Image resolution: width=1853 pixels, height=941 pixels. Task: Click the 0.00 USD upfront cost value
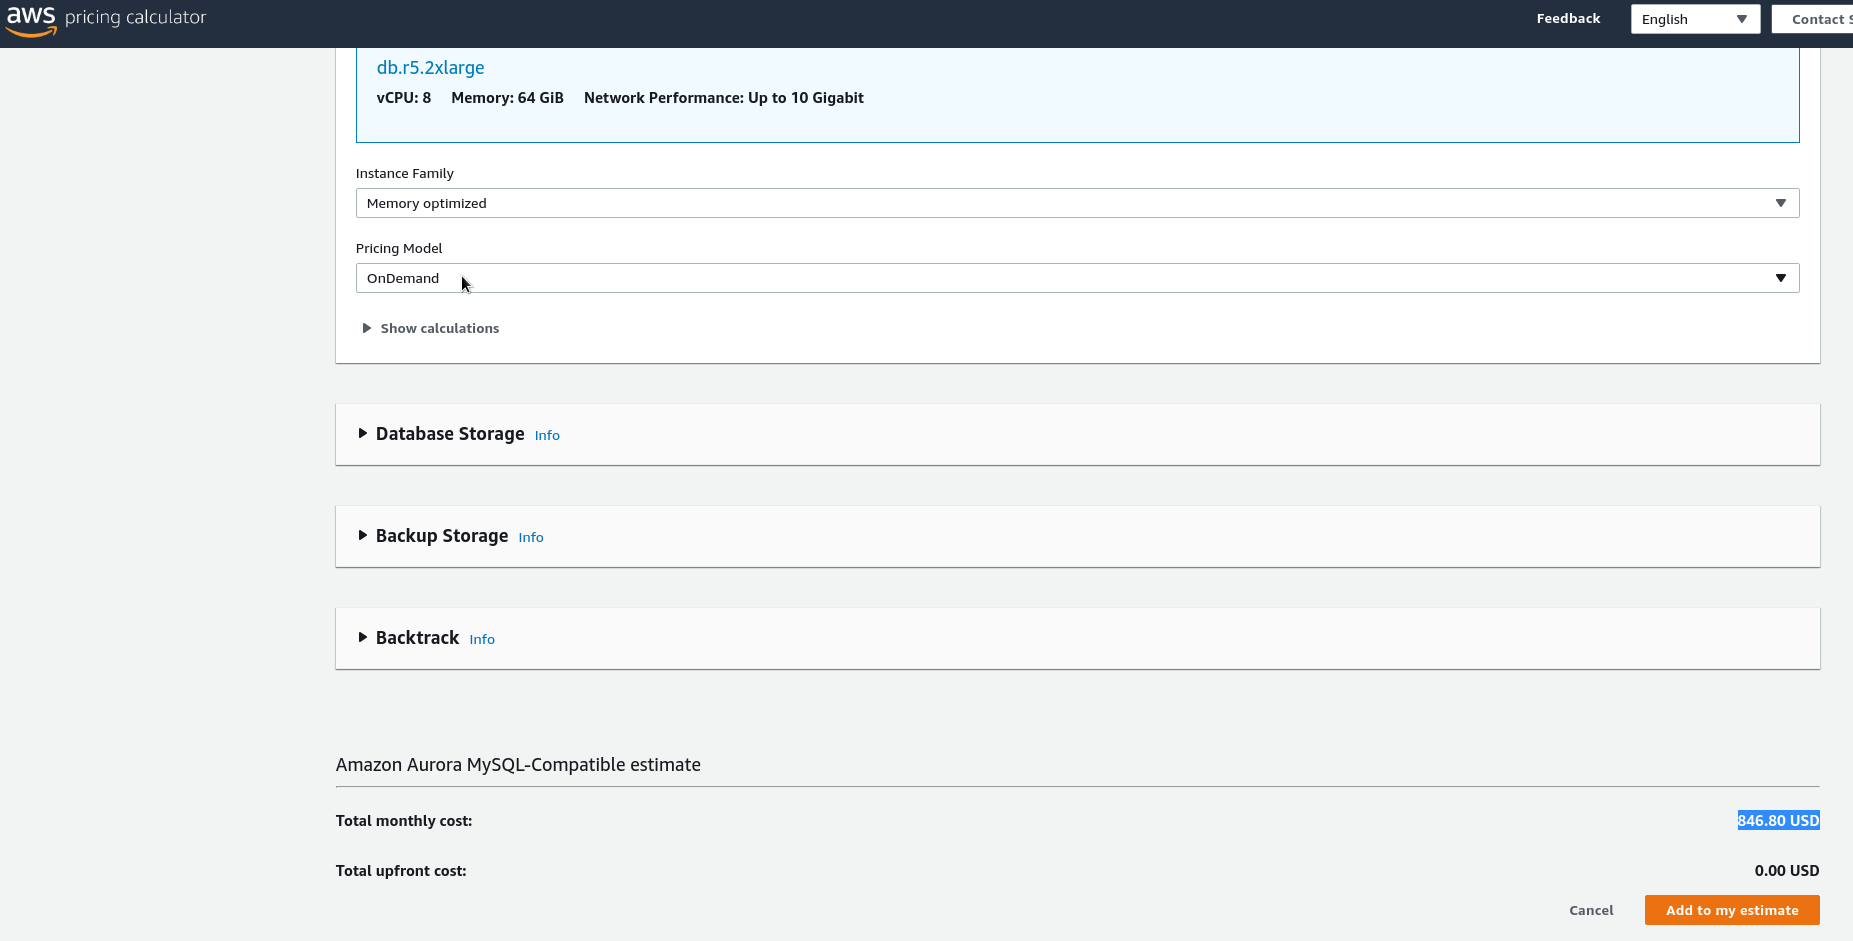[1787, 871]
